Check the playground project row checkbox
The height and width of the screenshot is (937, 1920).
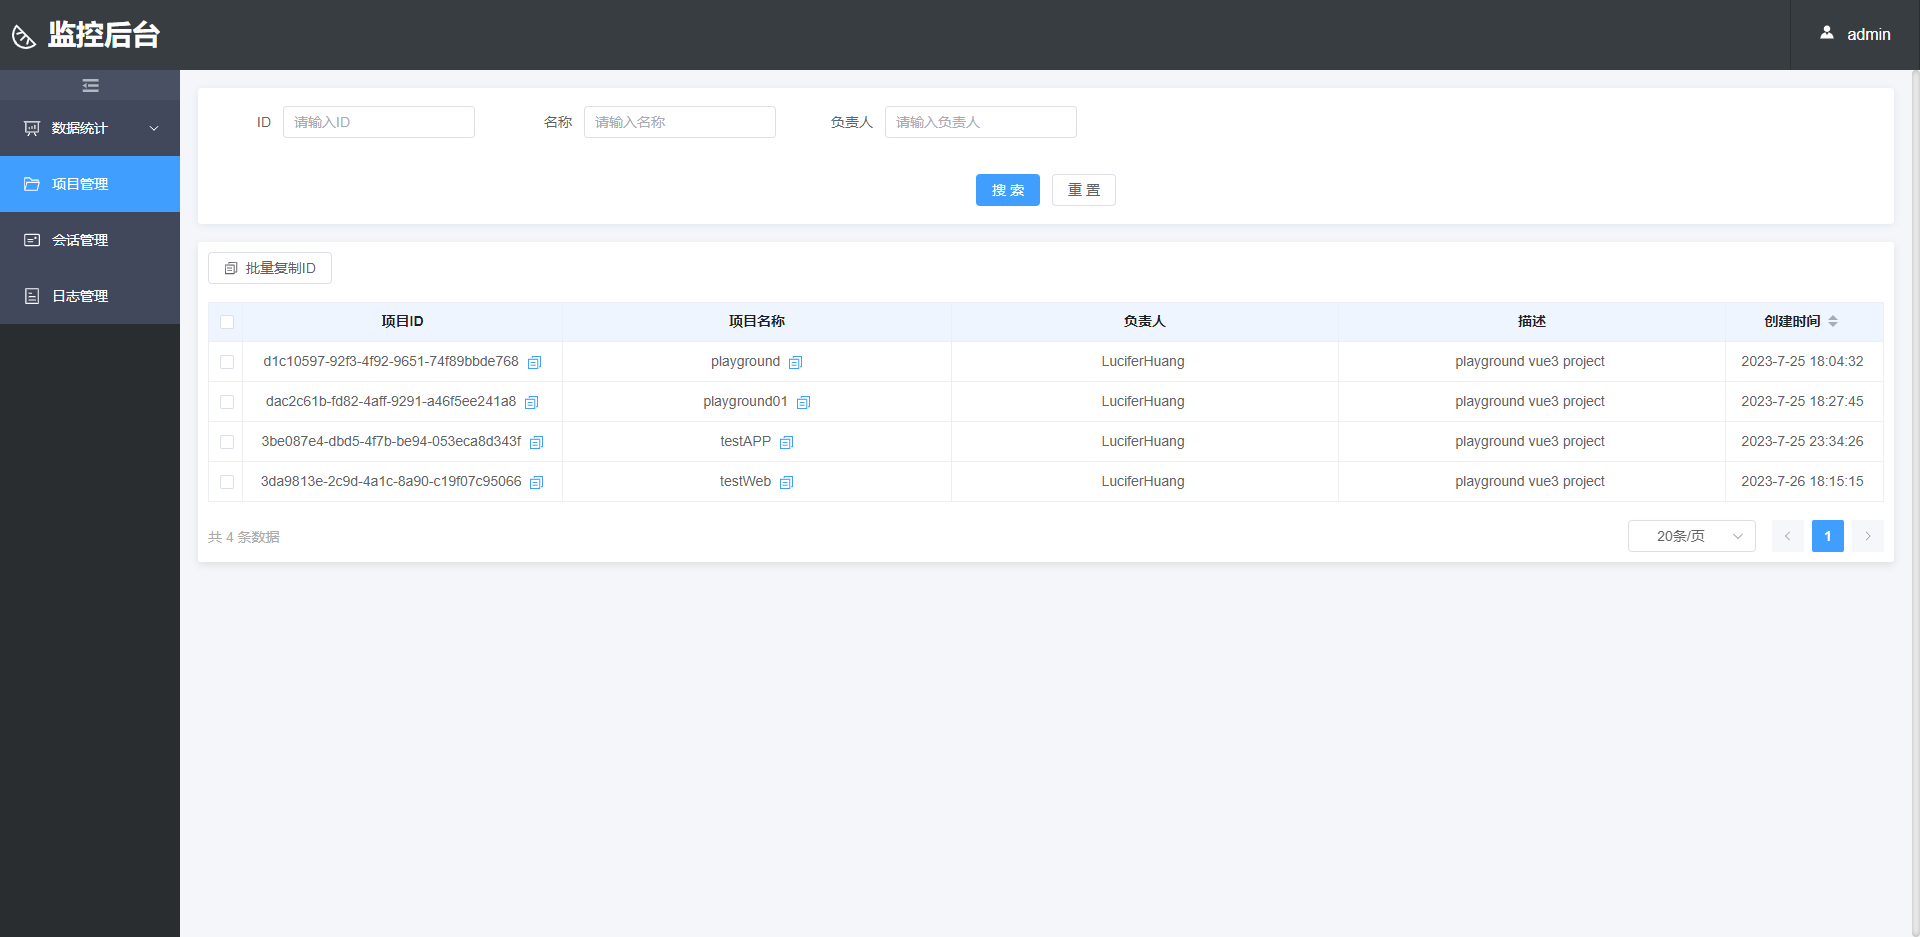pos(227,362)
